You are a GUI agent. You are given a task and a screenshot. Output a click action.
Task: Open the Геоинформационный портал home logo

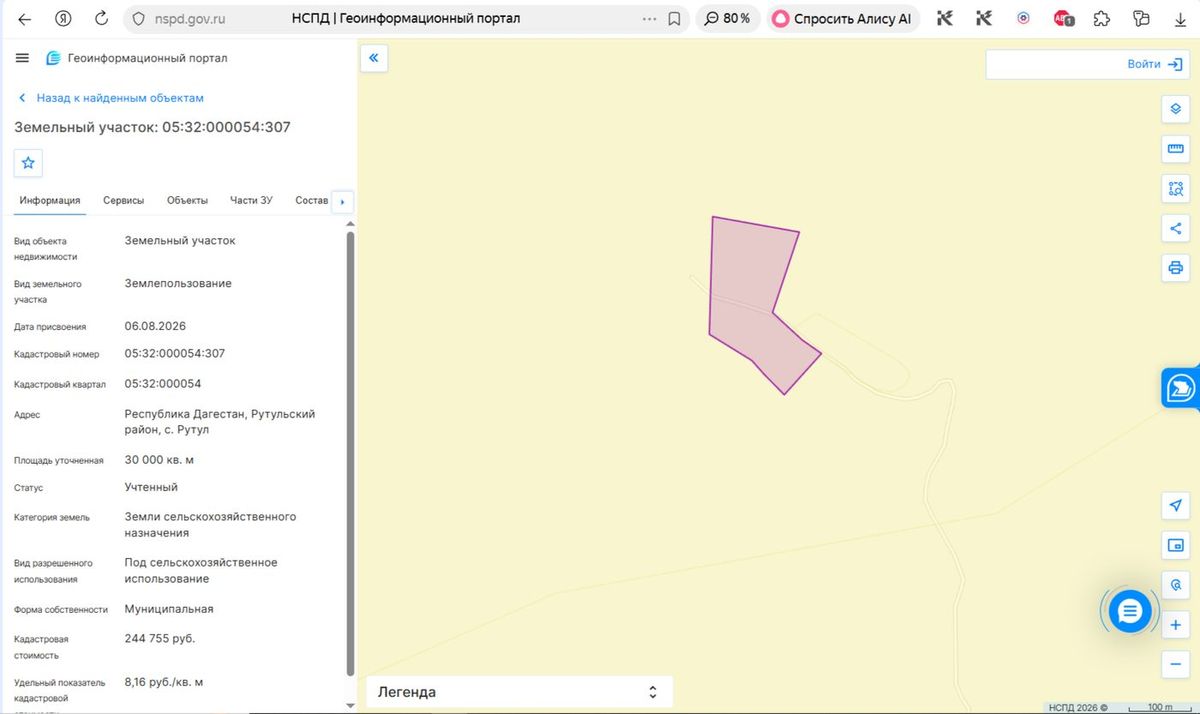[137, 58]
